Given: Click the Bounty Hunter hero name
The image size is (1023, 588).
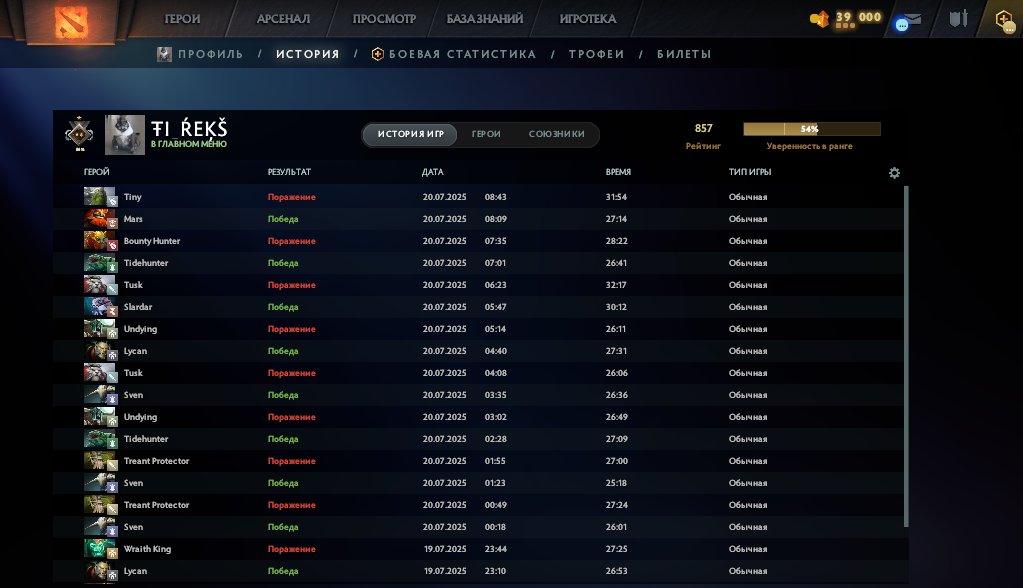Looking at the screenshot, I should tap(152, 241).
